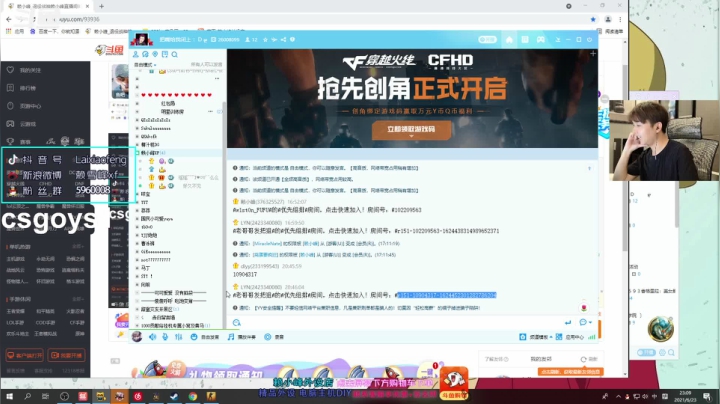
Task: Open the app center button
Action: tap(569, 337)
